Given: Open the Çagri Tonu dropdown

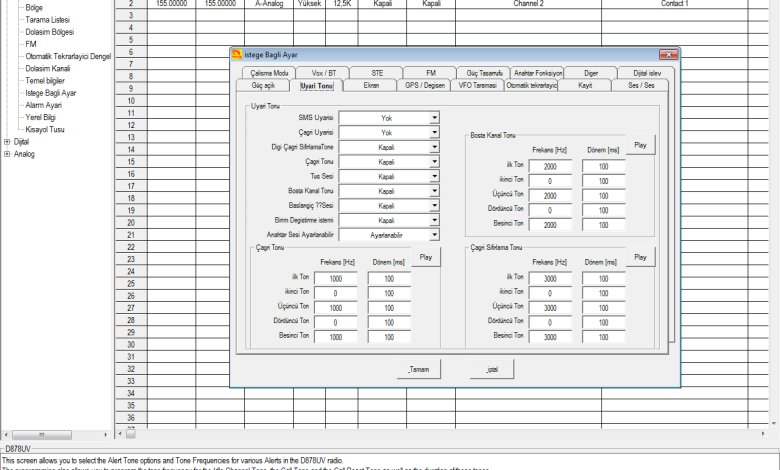Looking at the screenshot, I should click(434, 162).
